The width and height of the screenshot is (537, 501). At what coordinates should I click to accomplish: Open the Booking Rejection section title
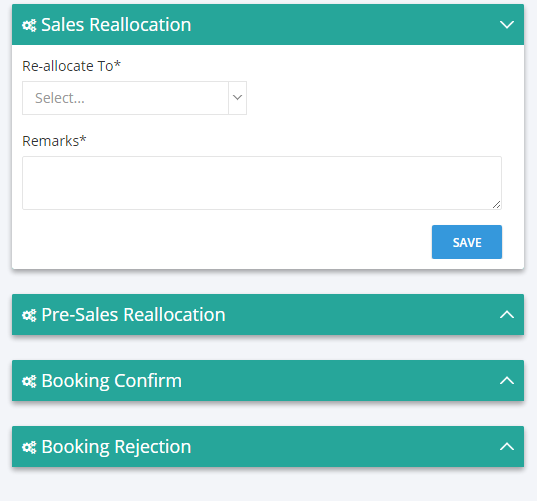point(116,447)
